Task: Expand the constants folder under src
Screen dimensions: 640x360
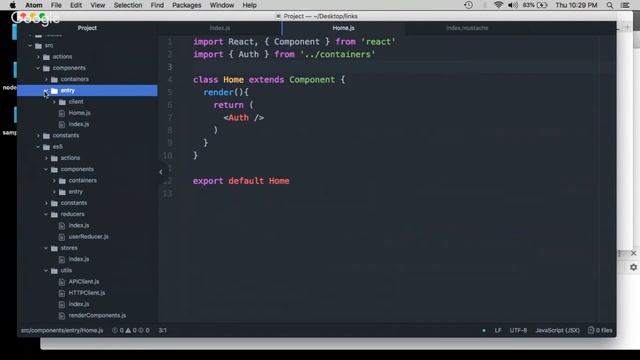Action: (38, 136)
